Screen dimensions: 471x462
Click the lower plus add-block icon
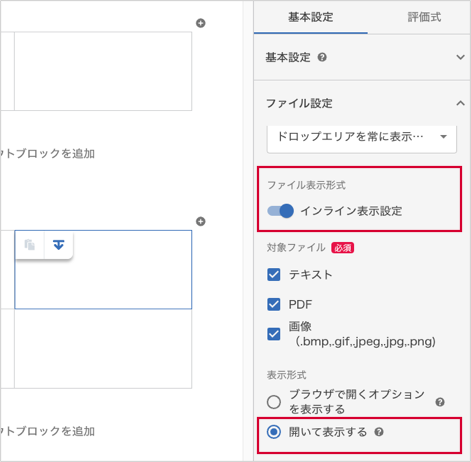200,222
